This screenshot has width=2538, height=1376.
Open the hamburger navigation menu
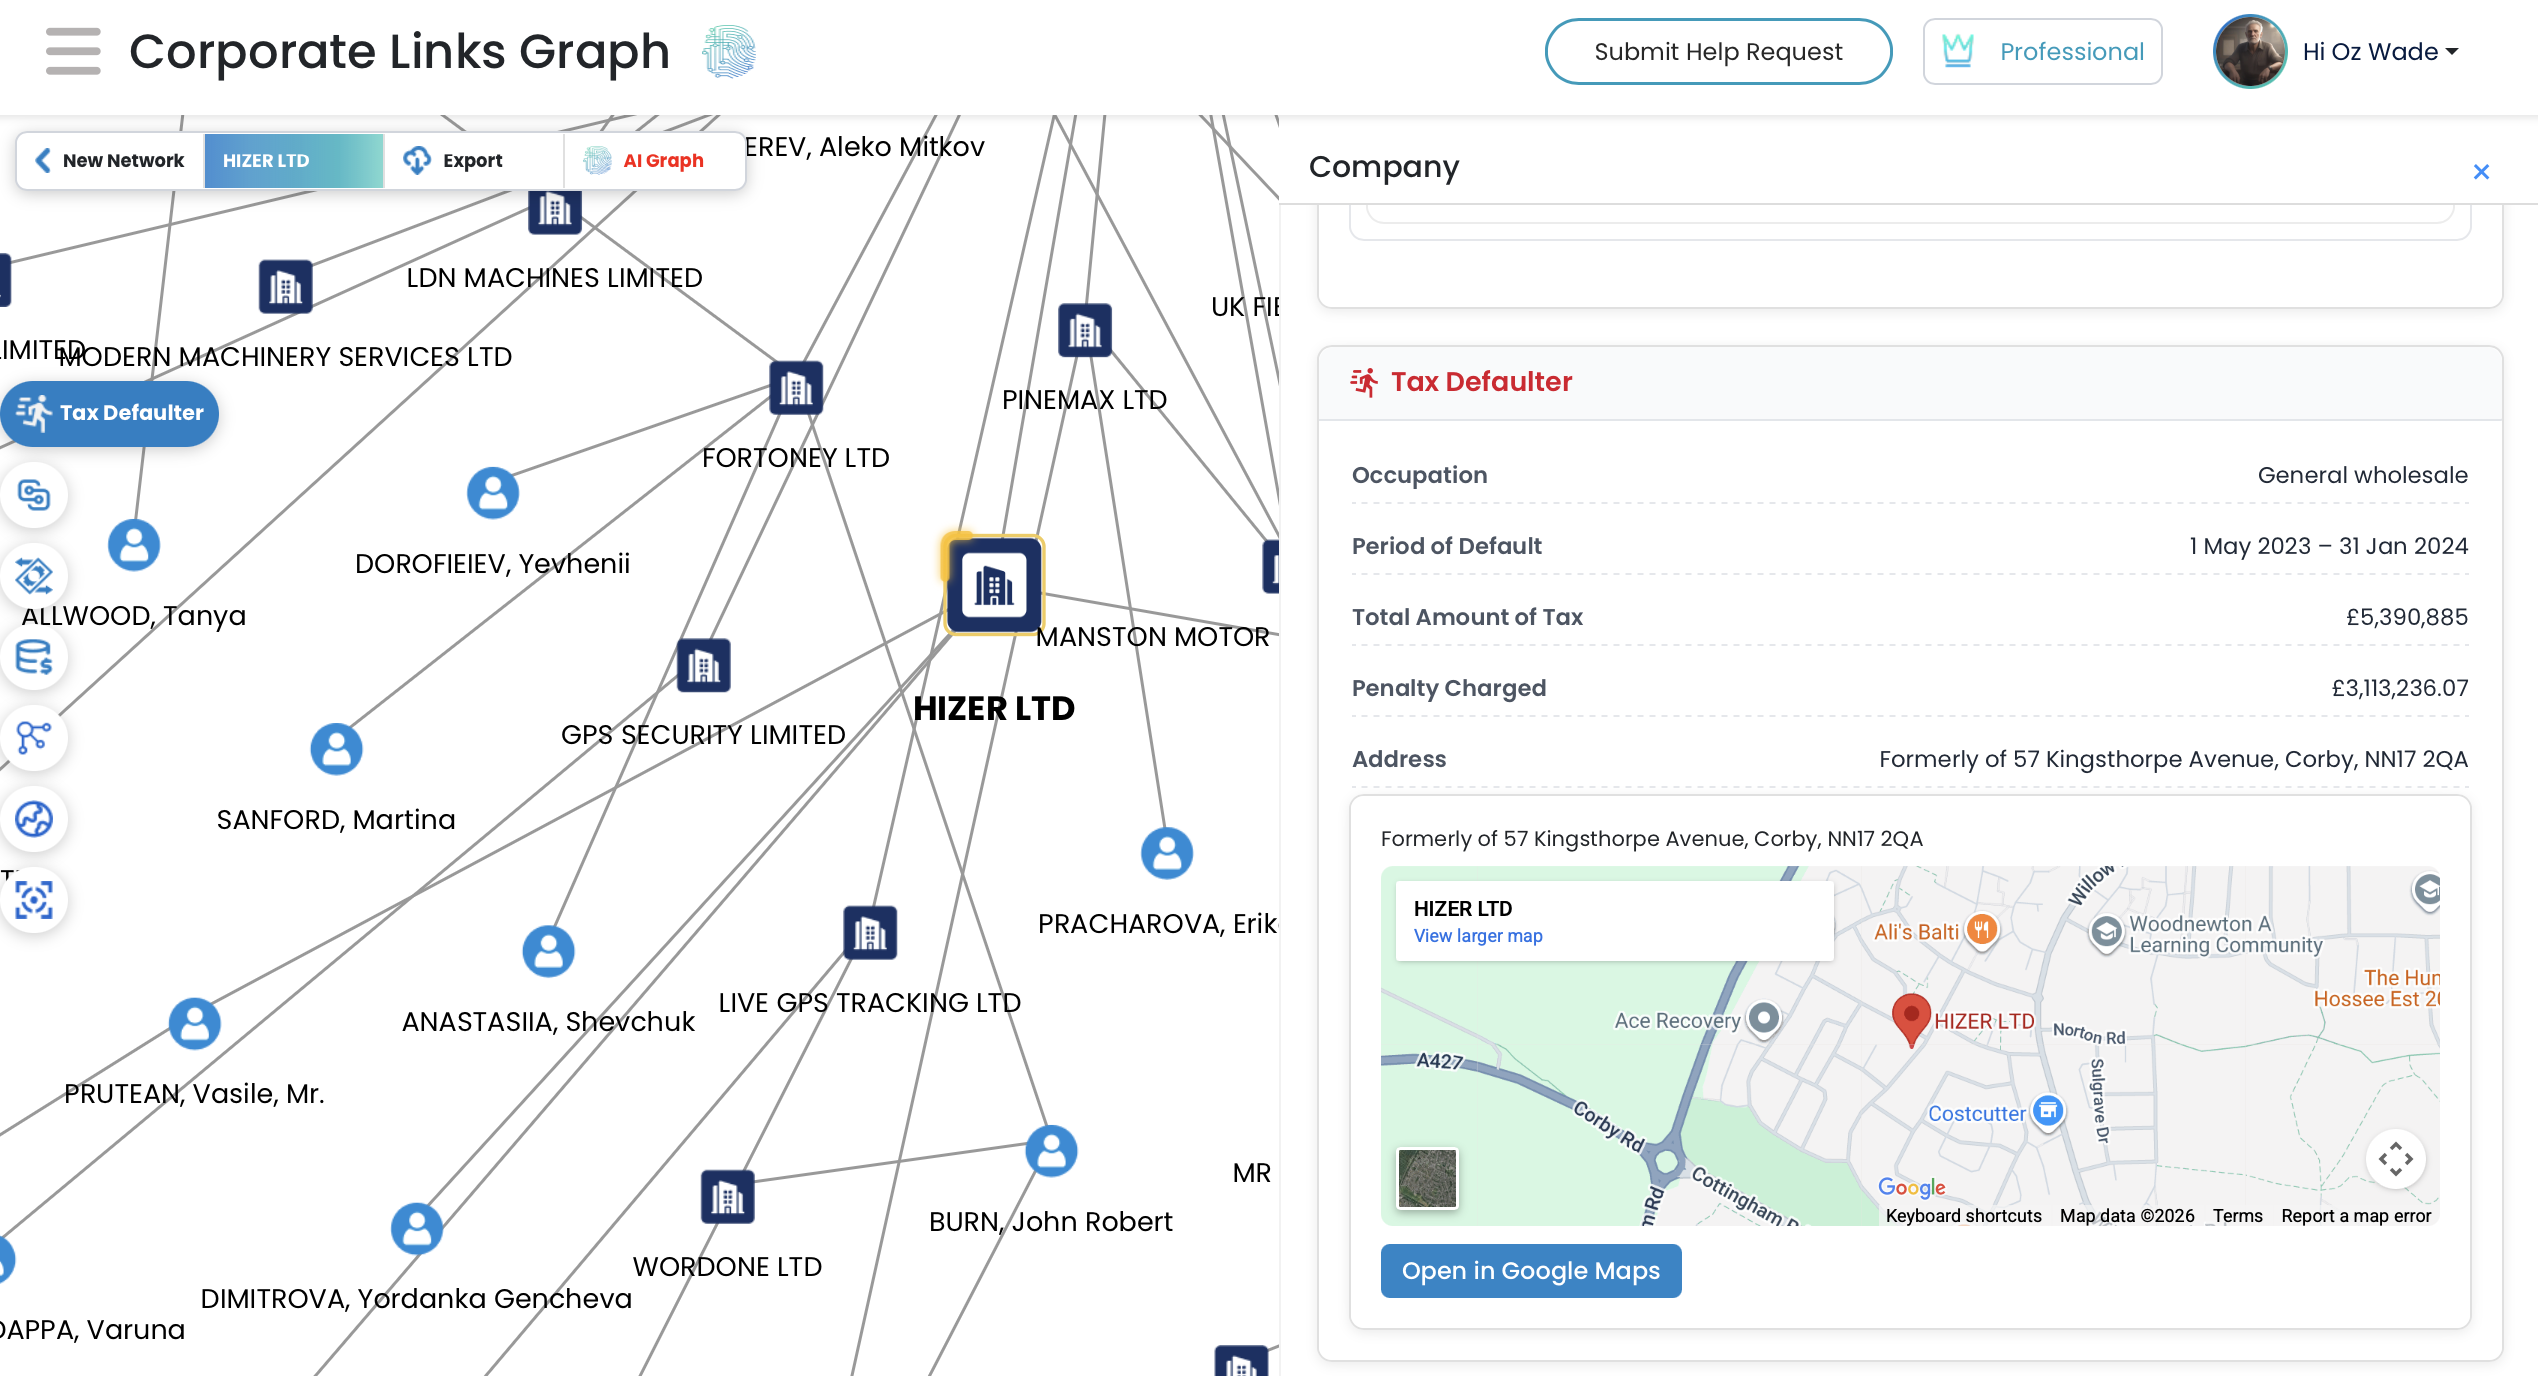[73, 51]
